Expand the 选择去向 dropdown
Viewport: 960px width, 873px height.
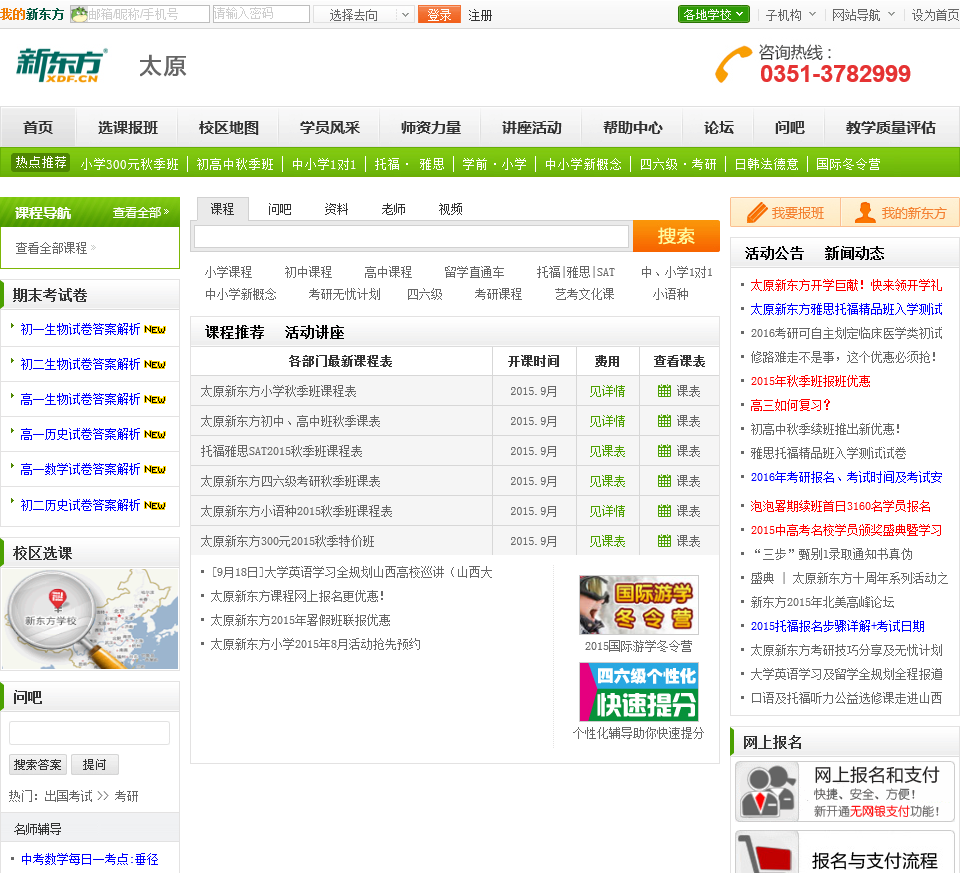pos(364,15)
